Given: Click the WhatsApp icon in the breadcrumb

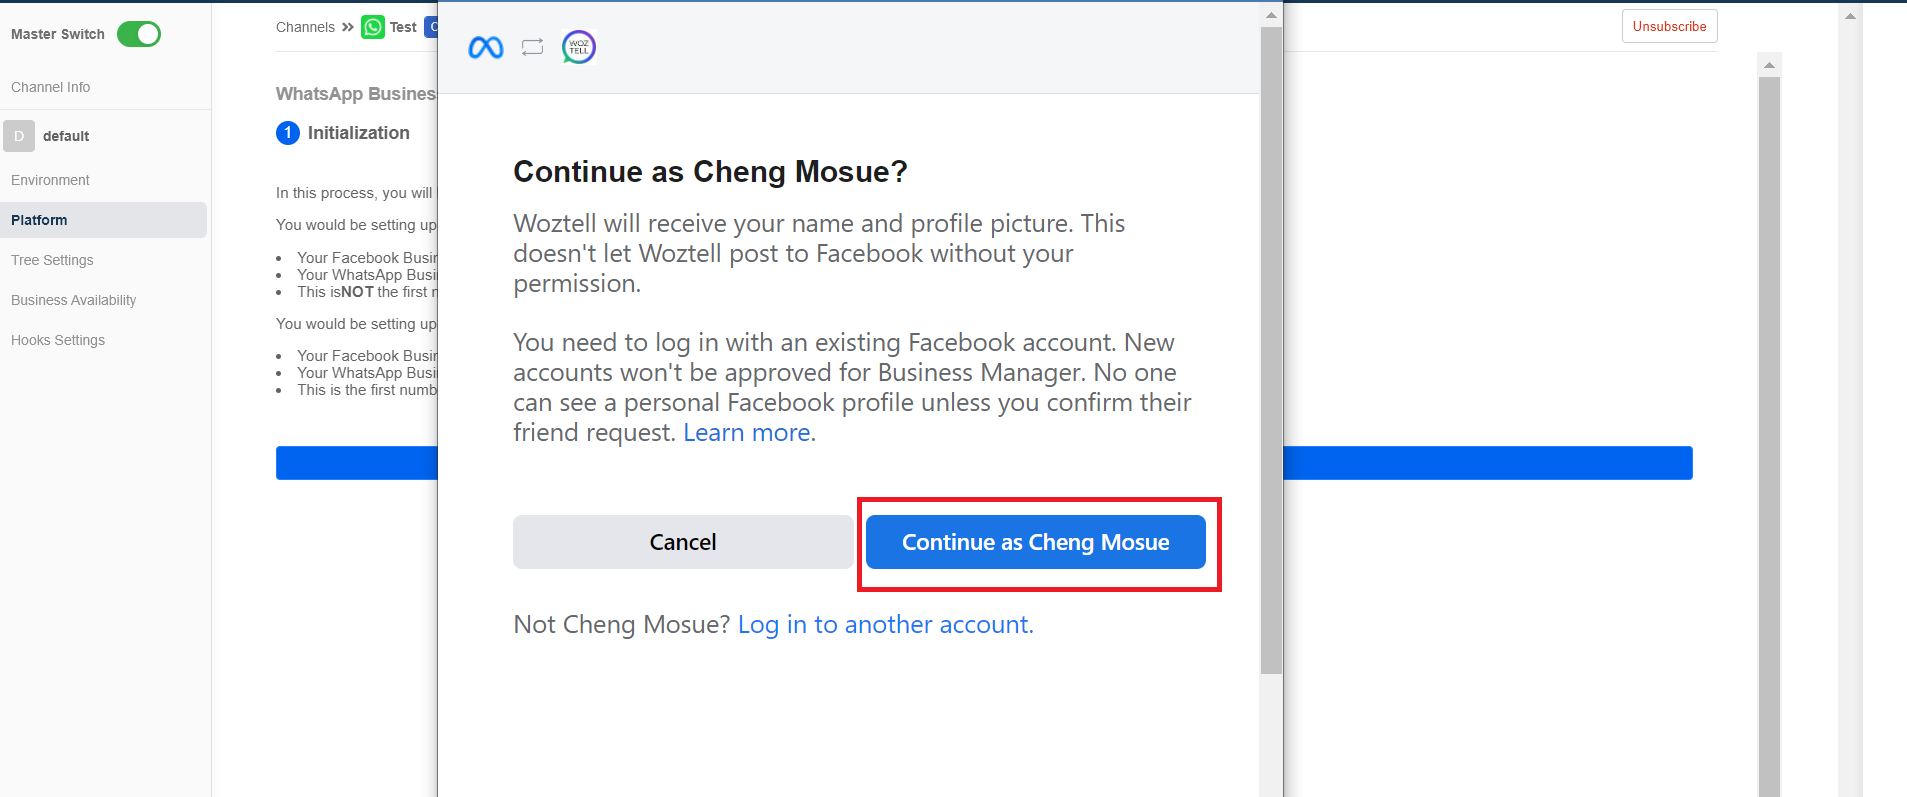Looking at the screenshot, I should coord(373,27).
